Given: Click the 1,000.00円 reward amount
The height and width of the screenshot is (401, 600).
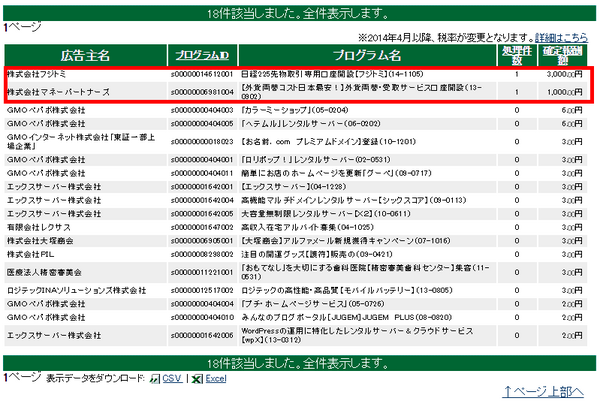Looking at the screenshot, I should pos(564,92).
